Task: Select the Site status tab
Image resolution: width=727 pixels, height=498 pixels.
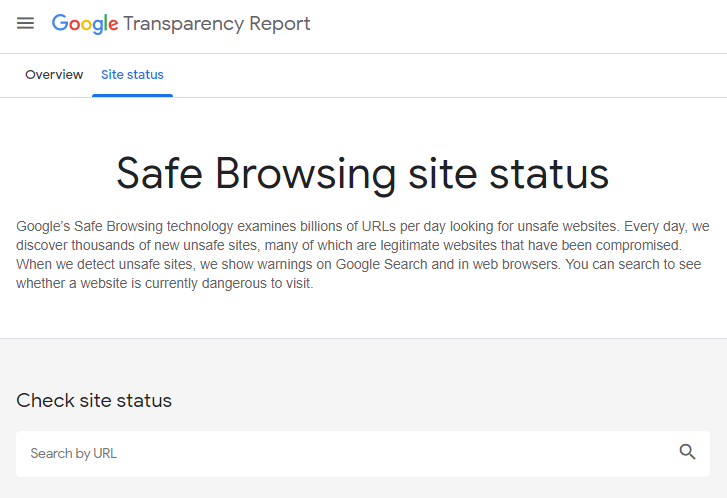Action: click(132, 75)
